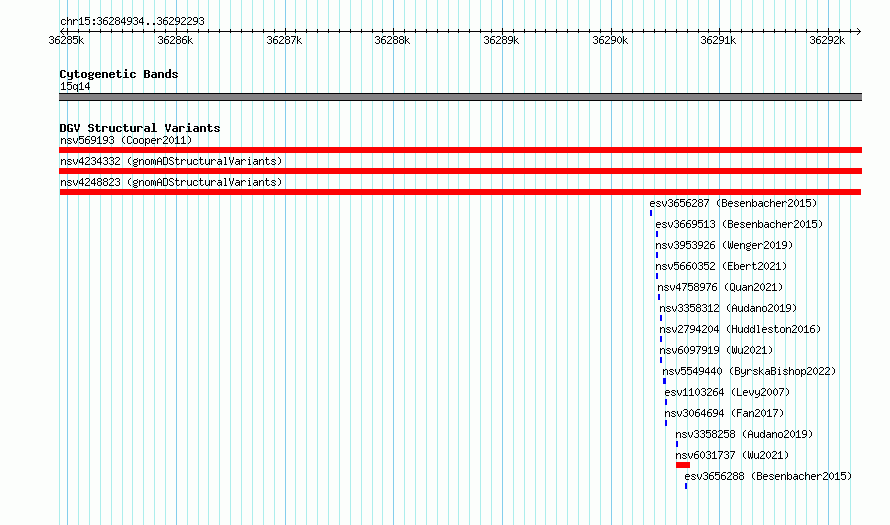Viewport: 890px width, 525px height.
Task: Open nsv2794204 (Huddleston2016) variant
Action: click(x=740, y=329)
